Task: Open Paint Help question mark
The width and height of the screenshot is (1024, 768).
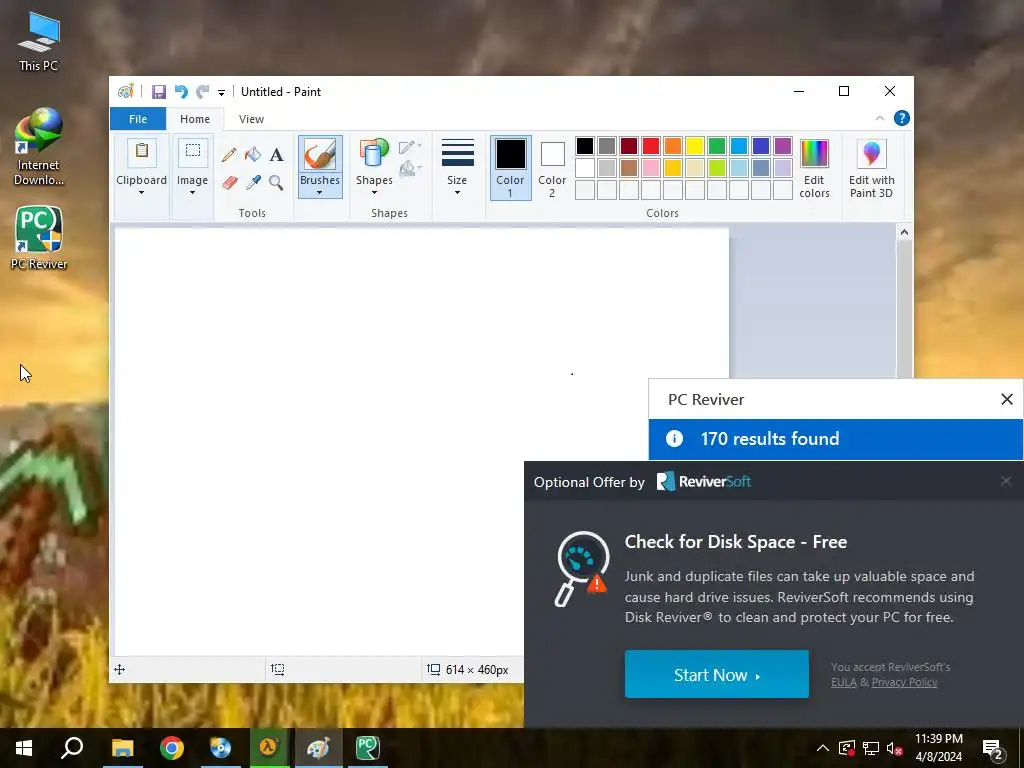Action: tap(902, 118)
